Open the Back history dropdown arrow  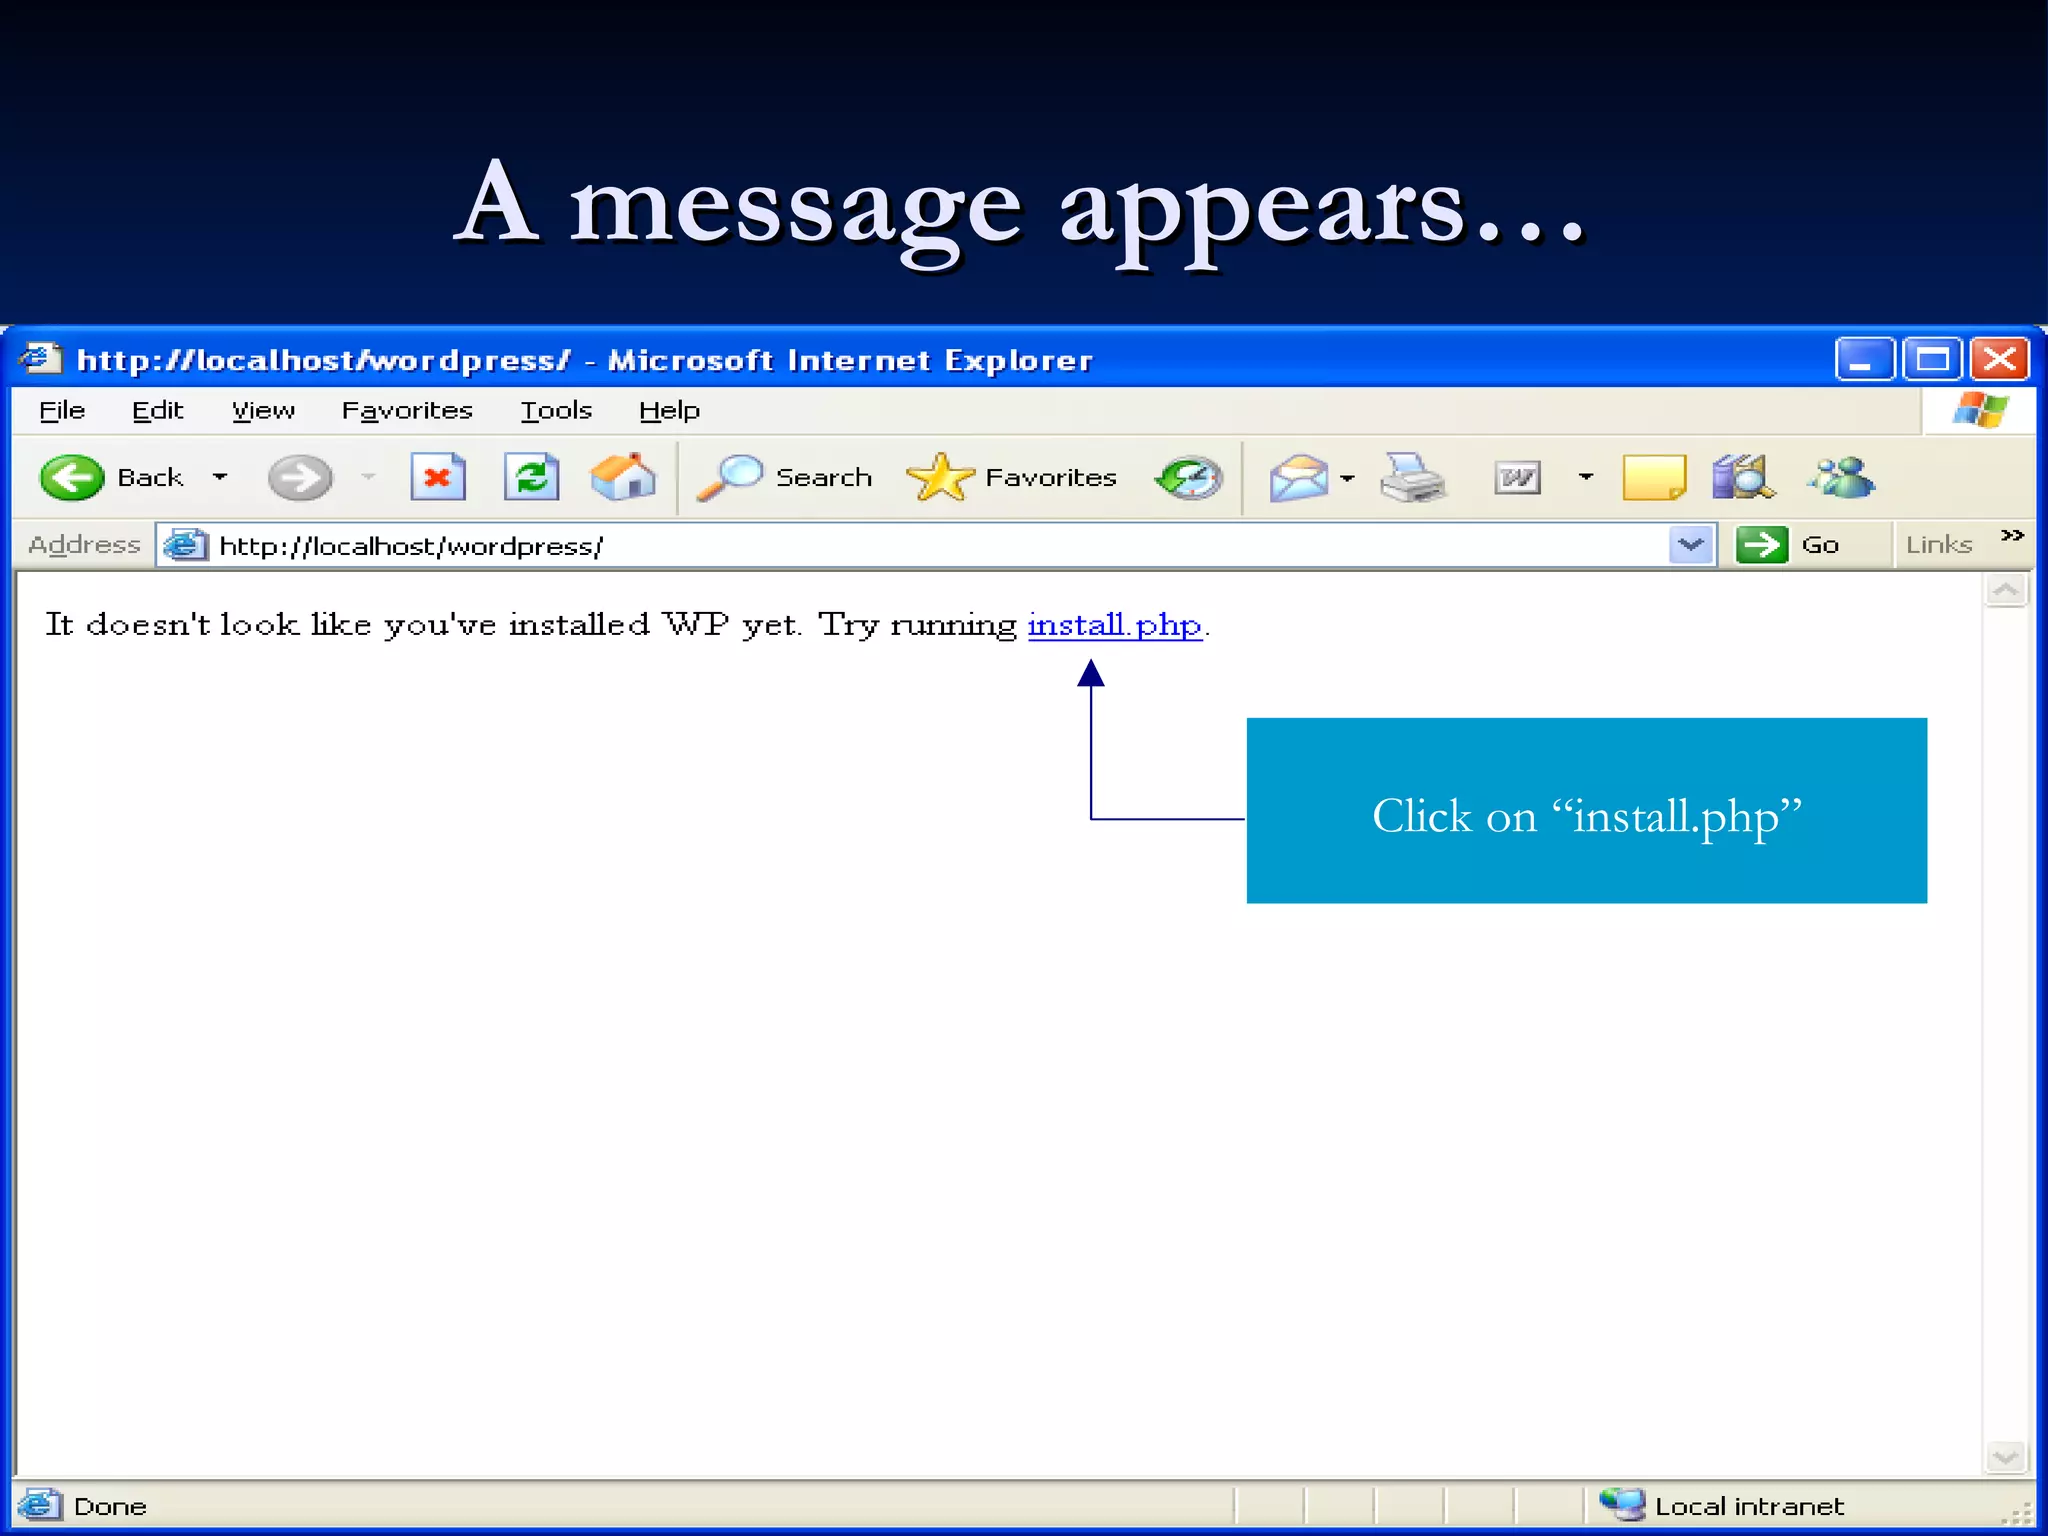[220, 477]
